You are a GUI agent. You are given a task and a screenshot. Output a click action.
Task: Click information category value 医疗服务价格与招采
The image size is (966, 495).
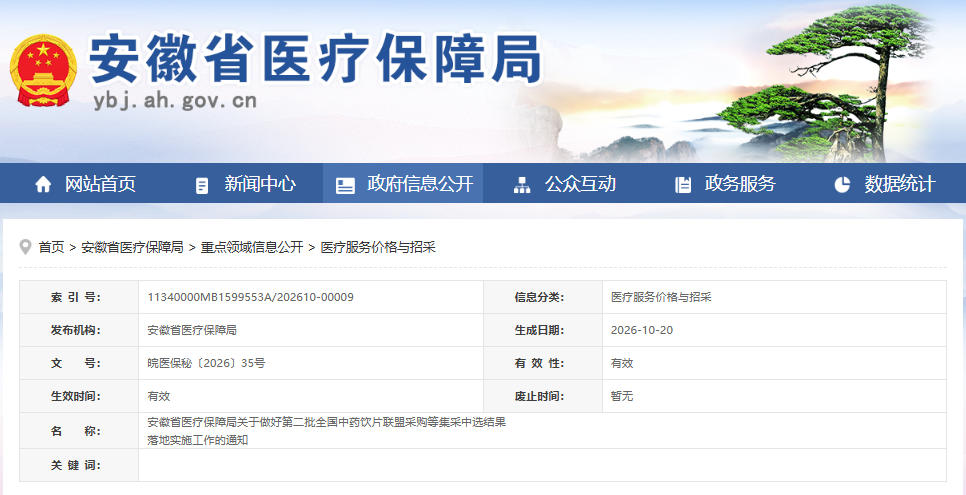(x=661, y=297)
